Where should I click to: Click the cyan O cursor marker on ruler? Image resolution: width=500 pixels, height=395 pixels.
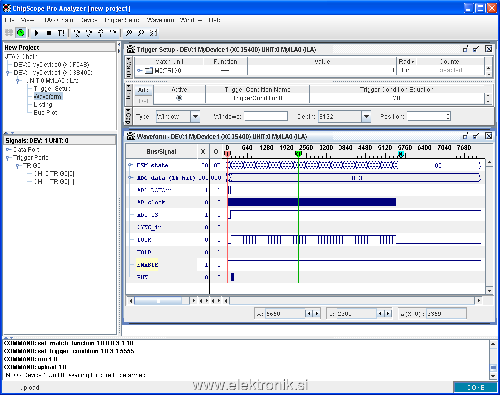[x=401, y=154]
